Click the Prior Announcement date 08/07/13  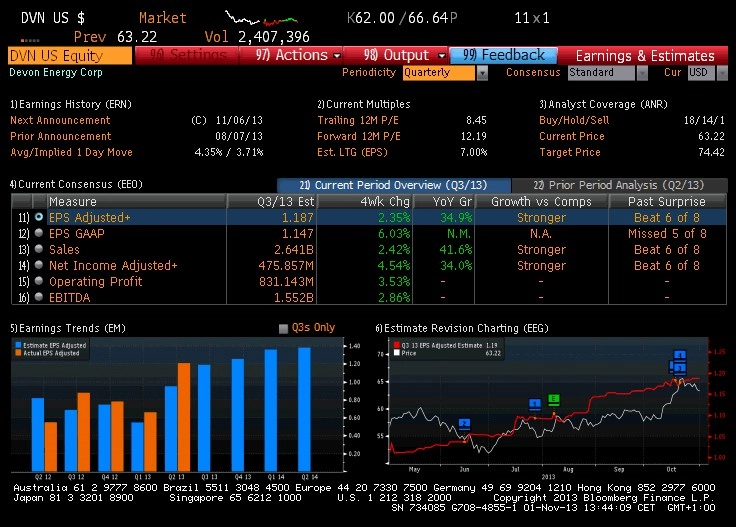(x=239, y=136)
